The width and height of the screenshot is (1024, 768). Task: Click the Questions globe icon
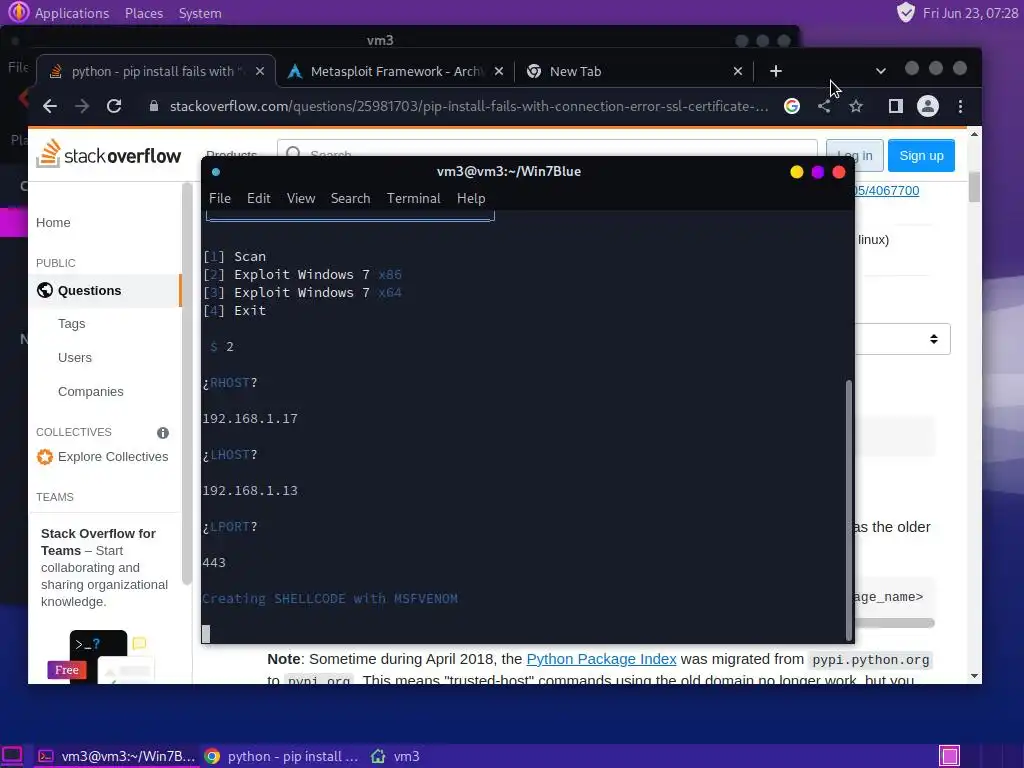44,291
